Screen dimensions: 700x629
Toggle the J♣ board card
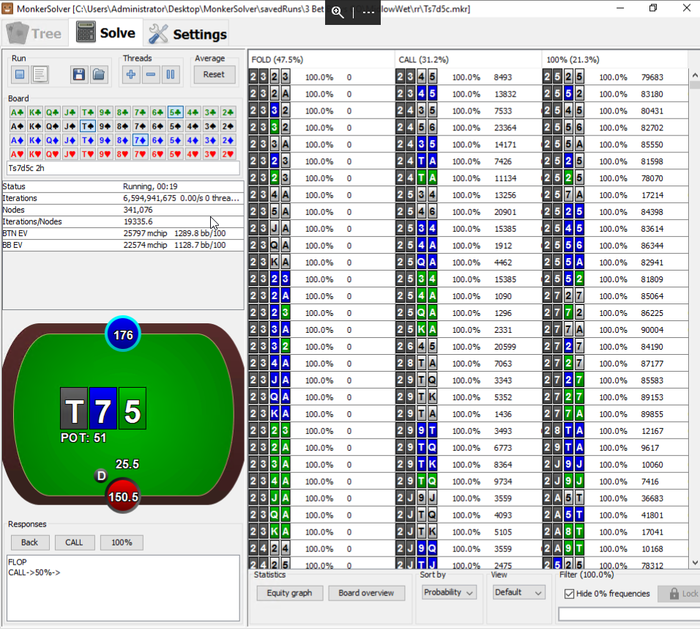coord(69,112)
